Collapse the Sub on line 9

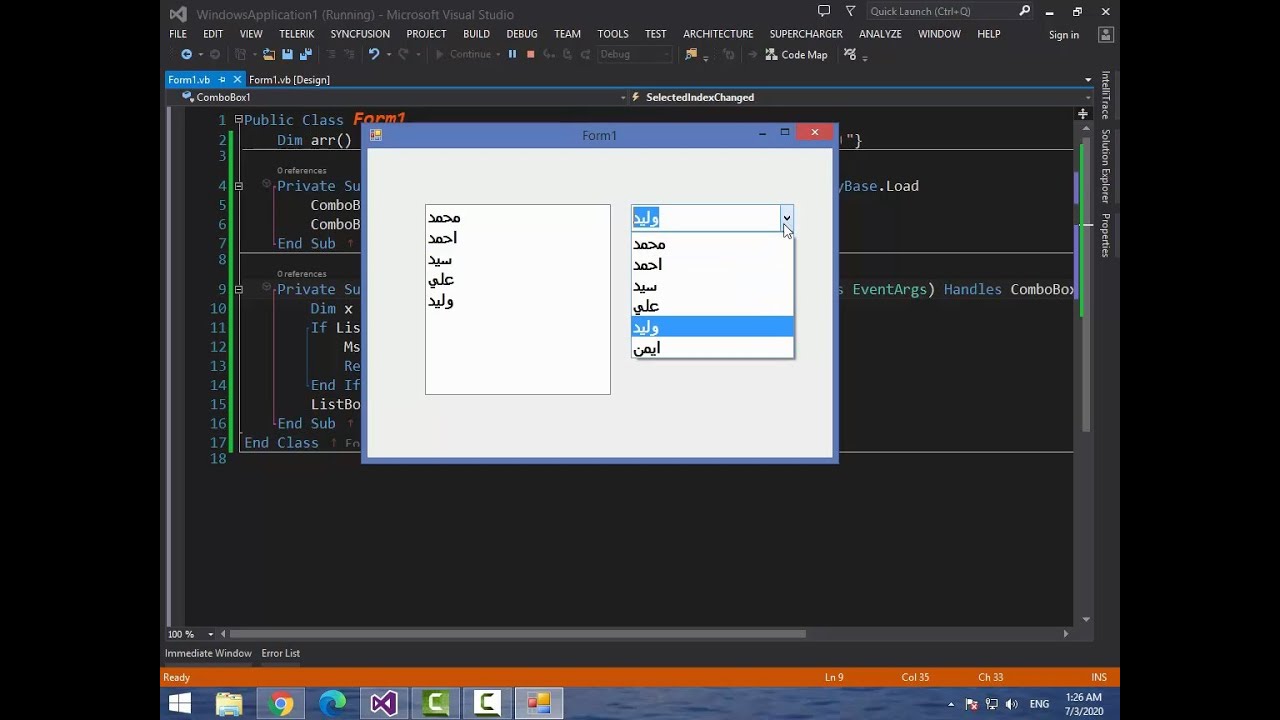[x=238, y=289]
